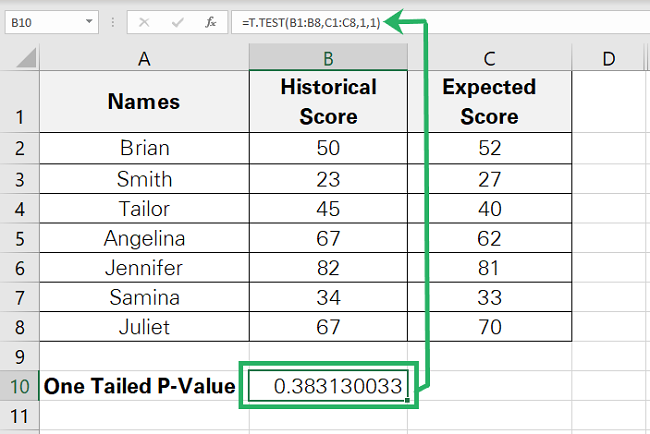Viewport: 650px width, 434px height.
Task: Select column B header
Action: [x=328, y=60]
